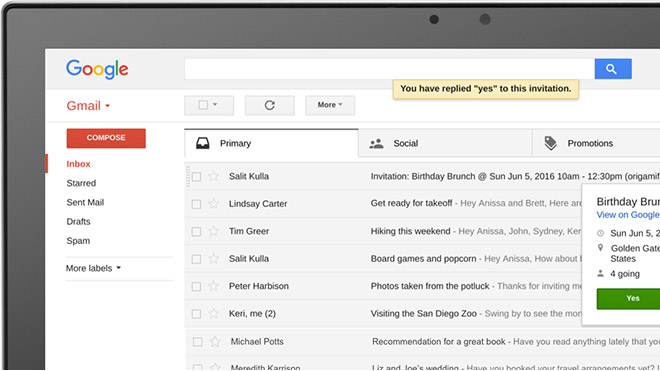Click the Social tab people icon

pos(376,144)
